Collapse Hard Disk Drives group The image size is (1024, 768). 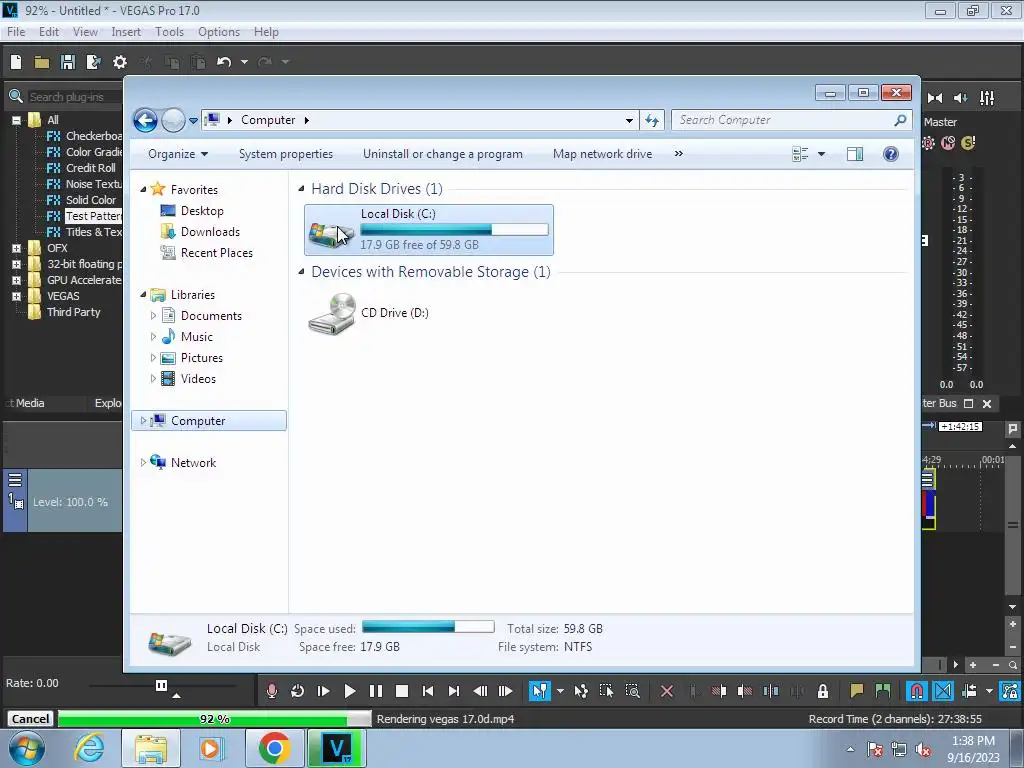(x=302, y=189)
